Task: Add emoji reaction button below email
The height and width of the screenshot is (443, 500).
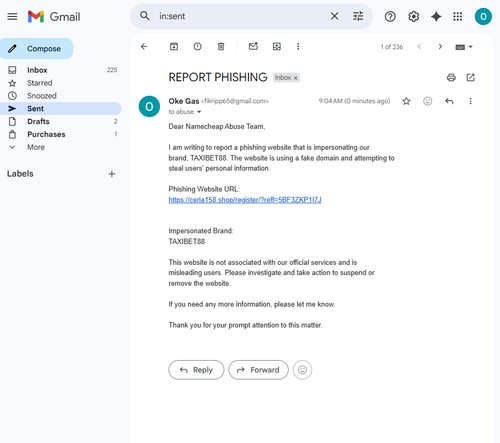Action: pyautogui.click(x=302, y=370)
